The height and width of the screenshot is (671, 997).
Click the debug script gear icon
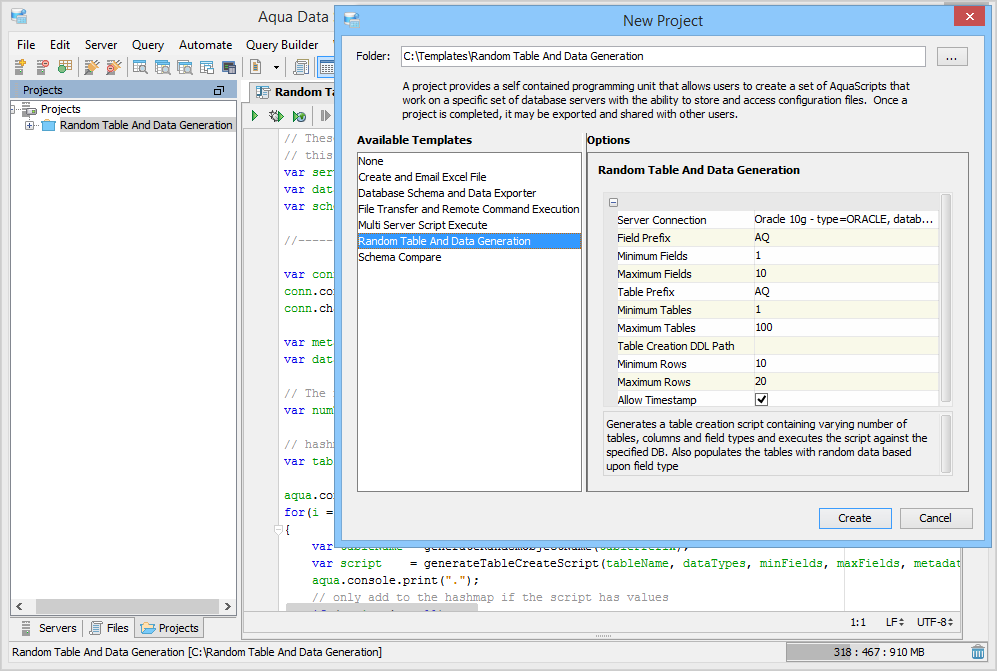(276, 116)
